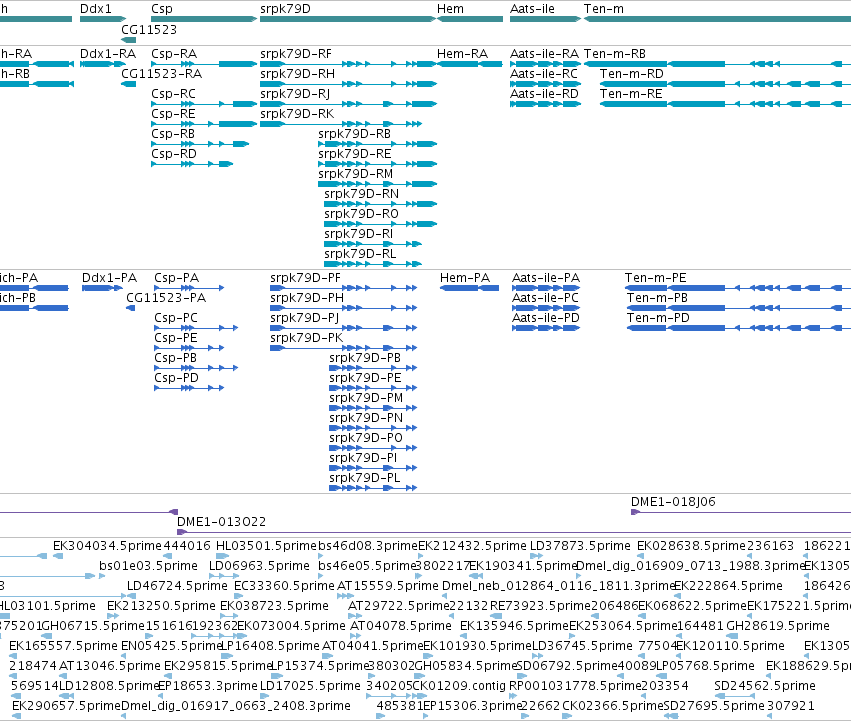Image resolution: width=851 pixels, height=721 pixels.
Task: Select protein CG11523-PA
Action: tap(130, 308)
